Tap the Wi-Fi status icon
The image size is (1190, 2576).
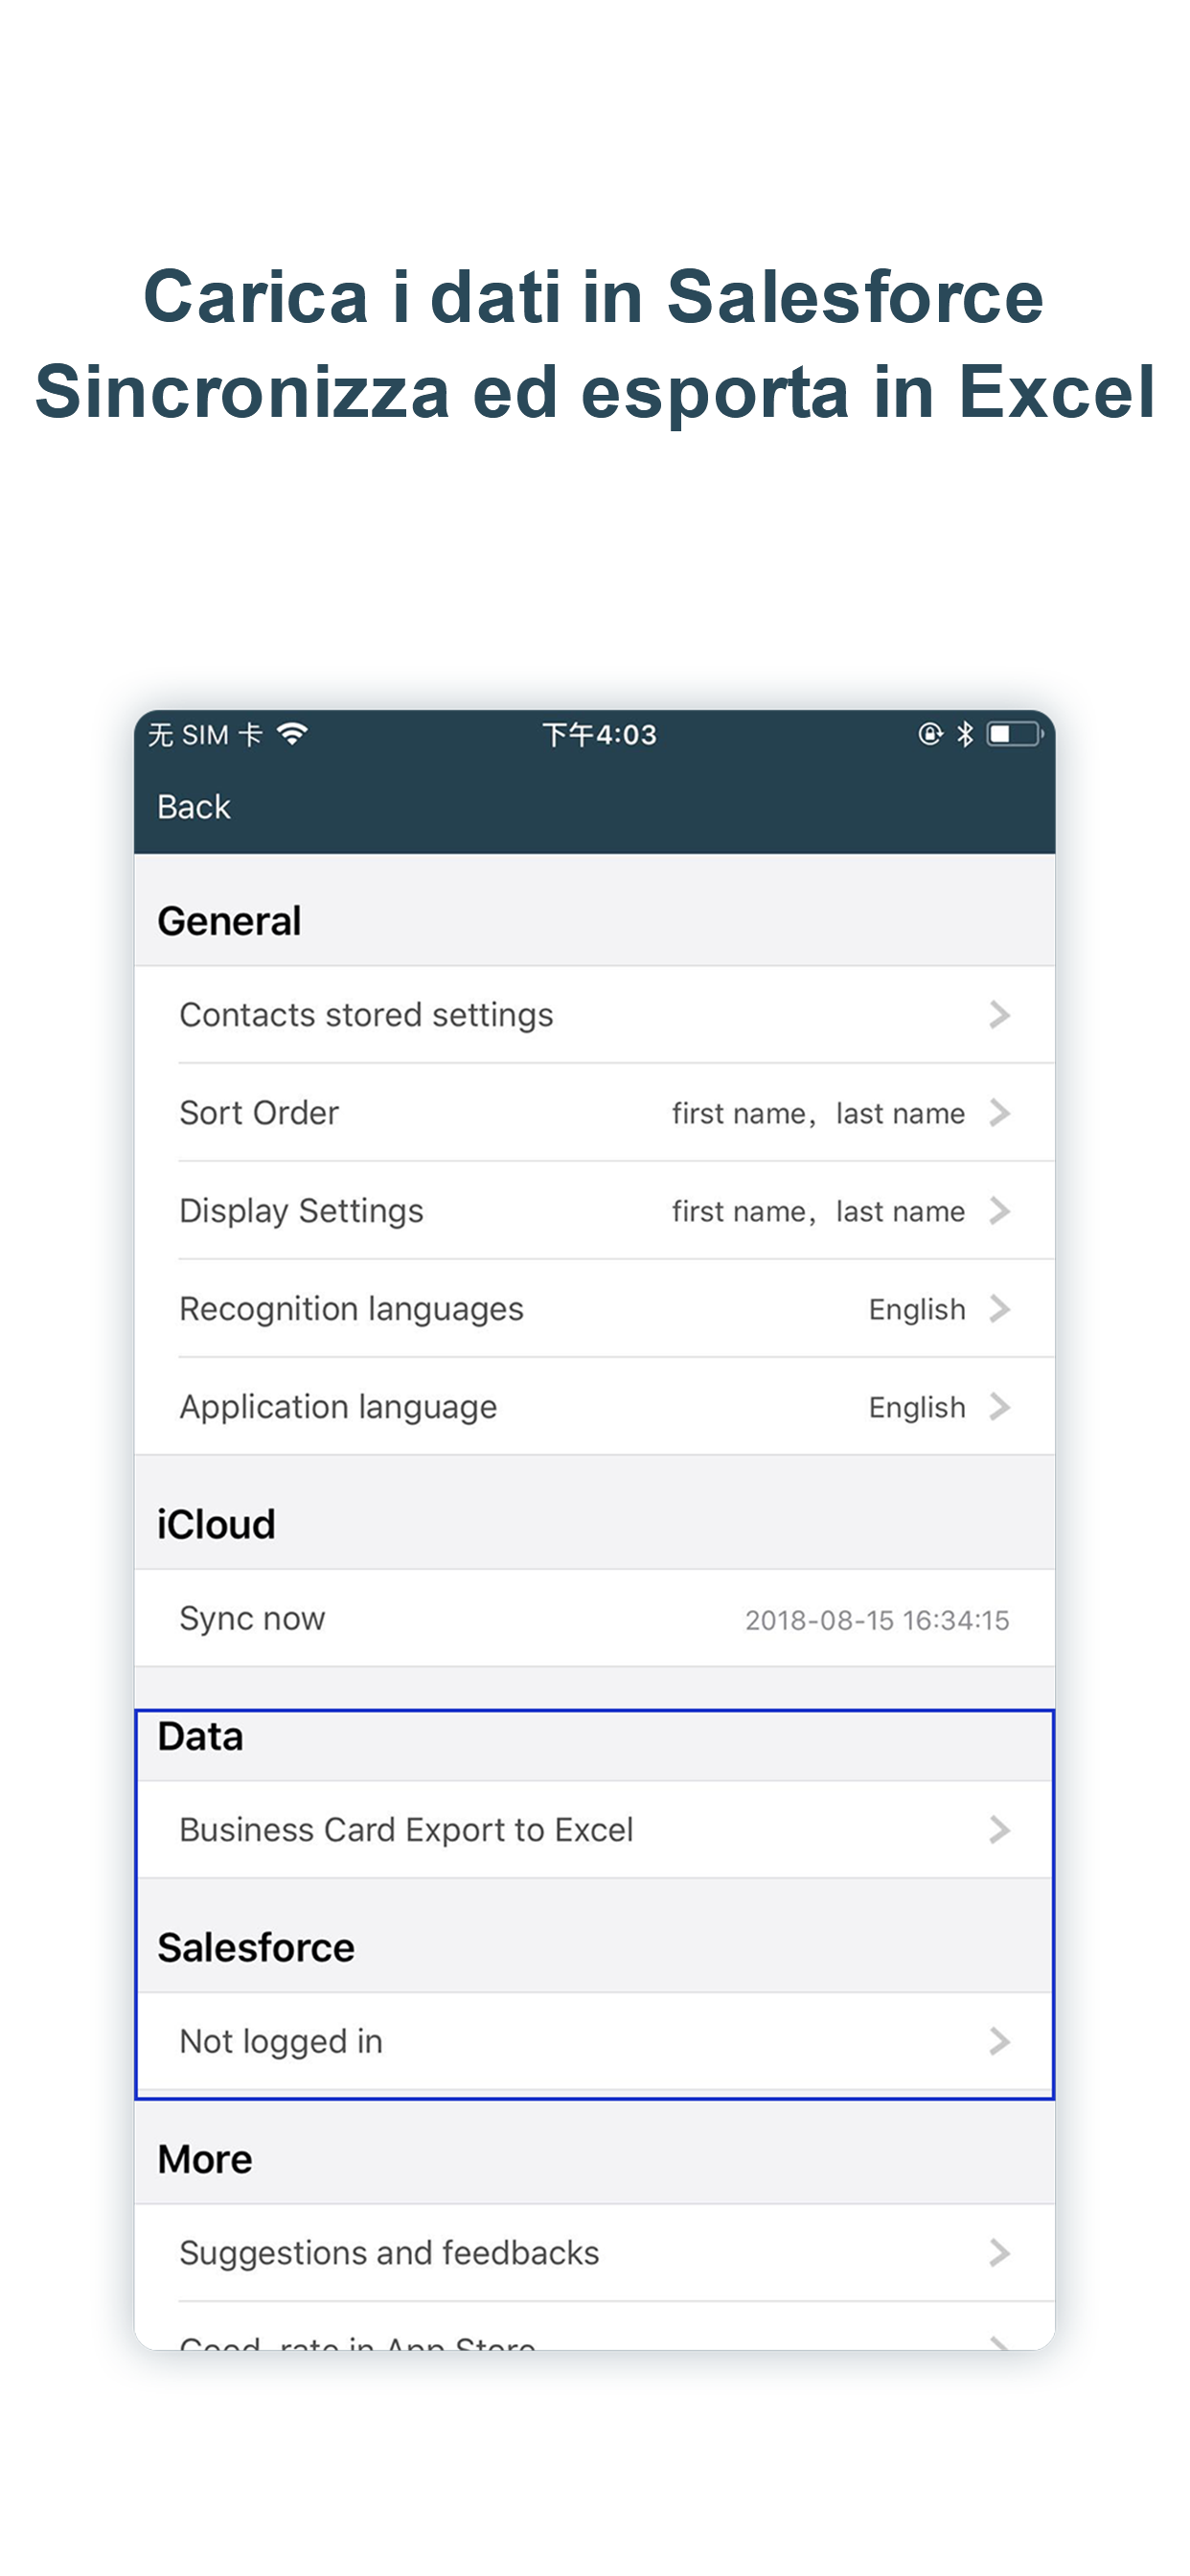tap(292, 734)
